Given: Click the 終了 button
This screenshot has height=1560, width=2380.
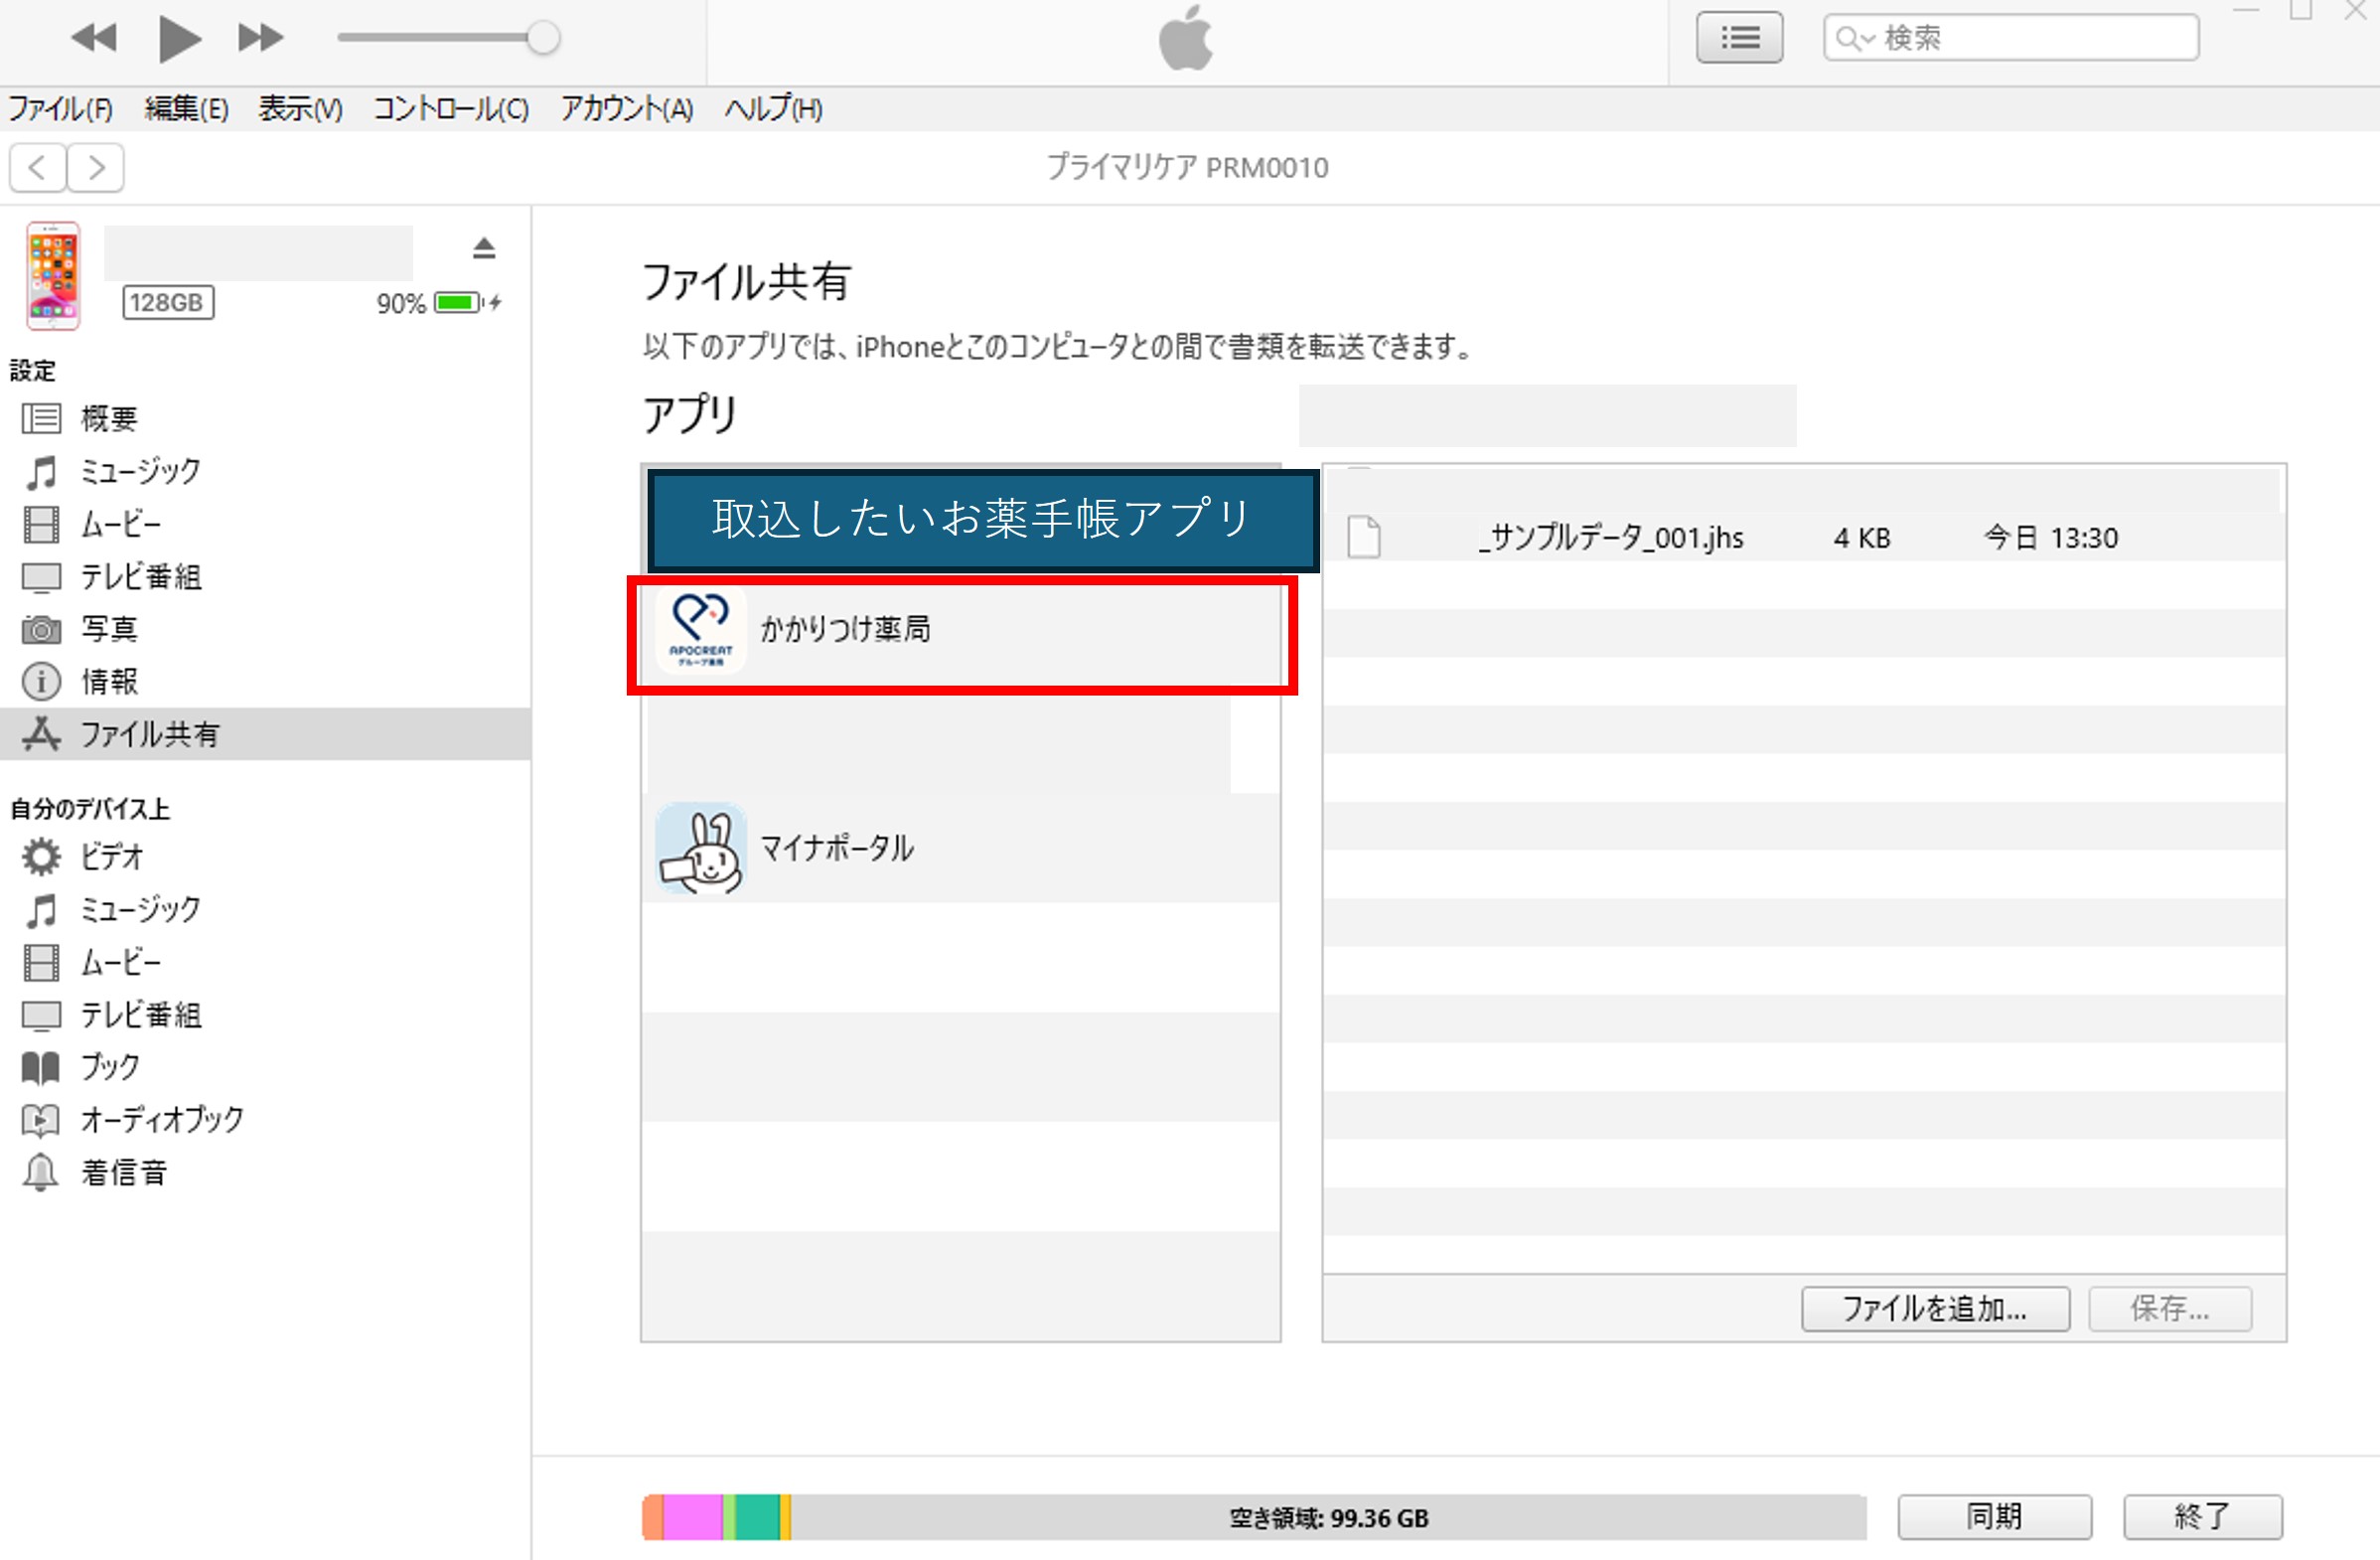Looking at the screenshot, I should tap(2202, 1517).
